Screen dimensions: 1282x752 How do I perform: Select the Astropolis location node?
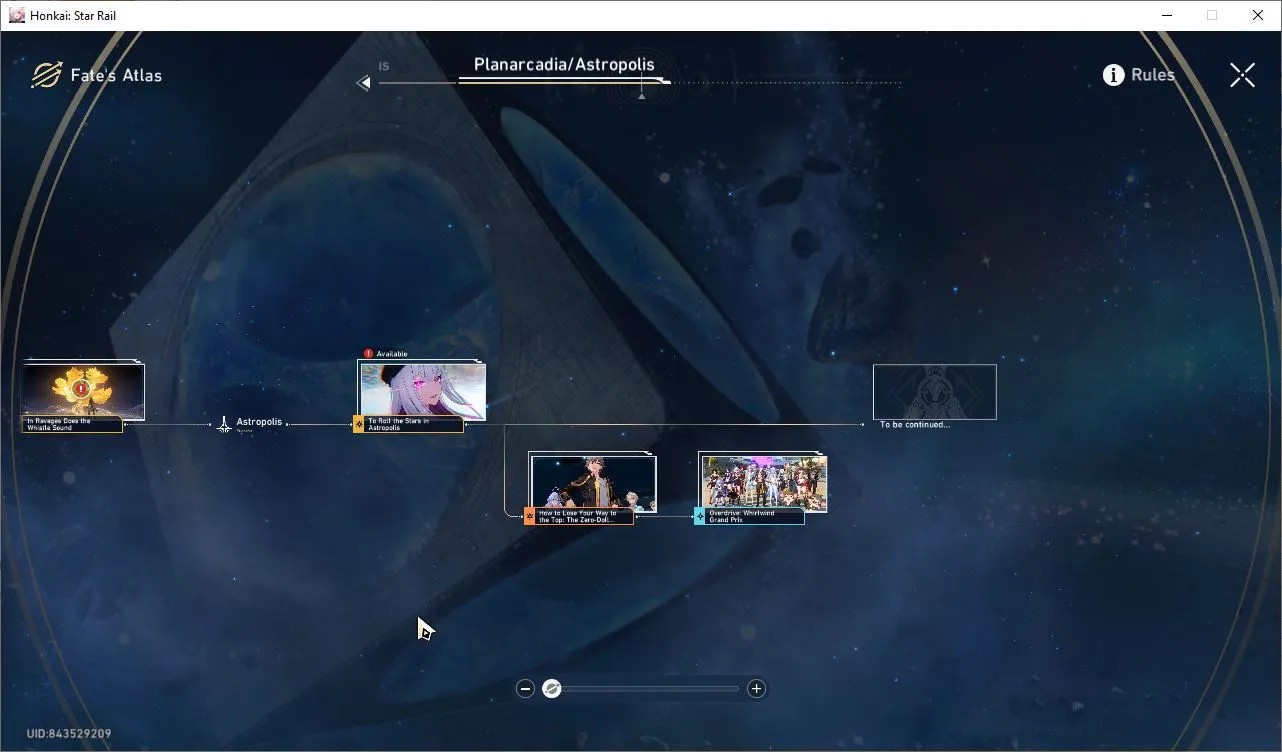coord(250,424)
